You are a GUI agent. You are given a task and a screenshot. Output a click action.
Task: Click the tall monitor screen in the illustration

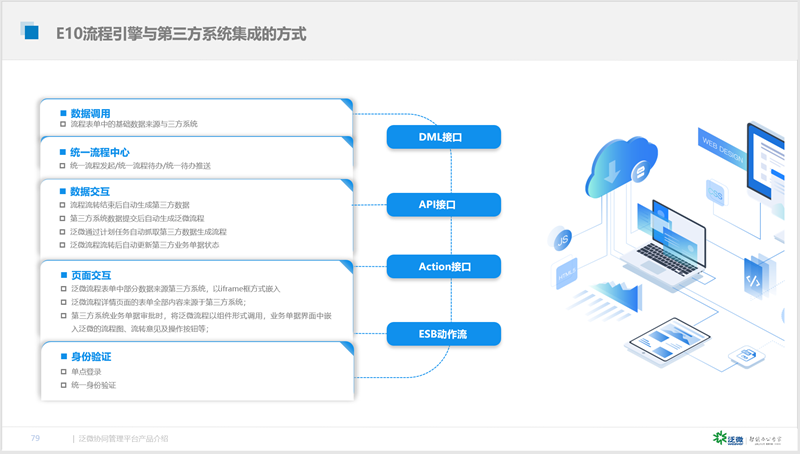coord(765,163)
